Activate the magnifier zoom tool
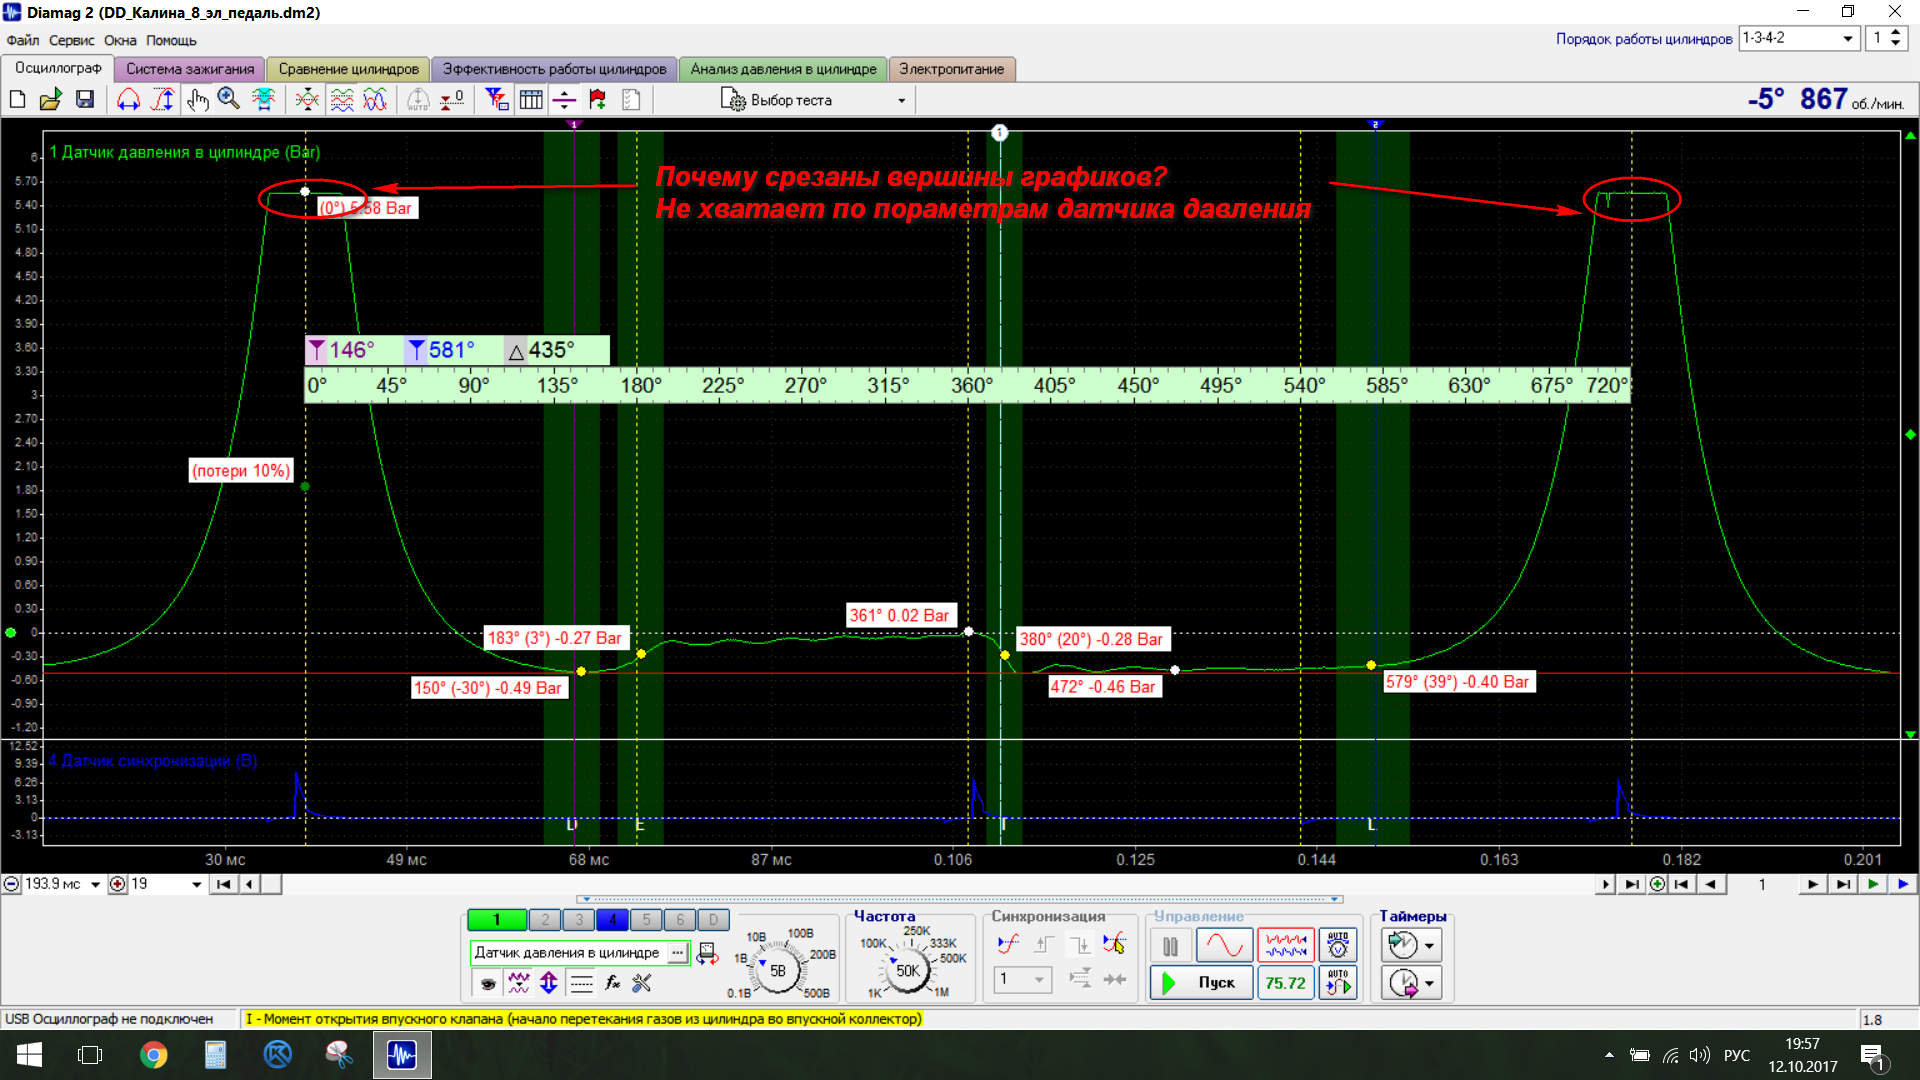Viewport: 1920px width, 1080px height. pyautogui.click(x=229, y=99)
